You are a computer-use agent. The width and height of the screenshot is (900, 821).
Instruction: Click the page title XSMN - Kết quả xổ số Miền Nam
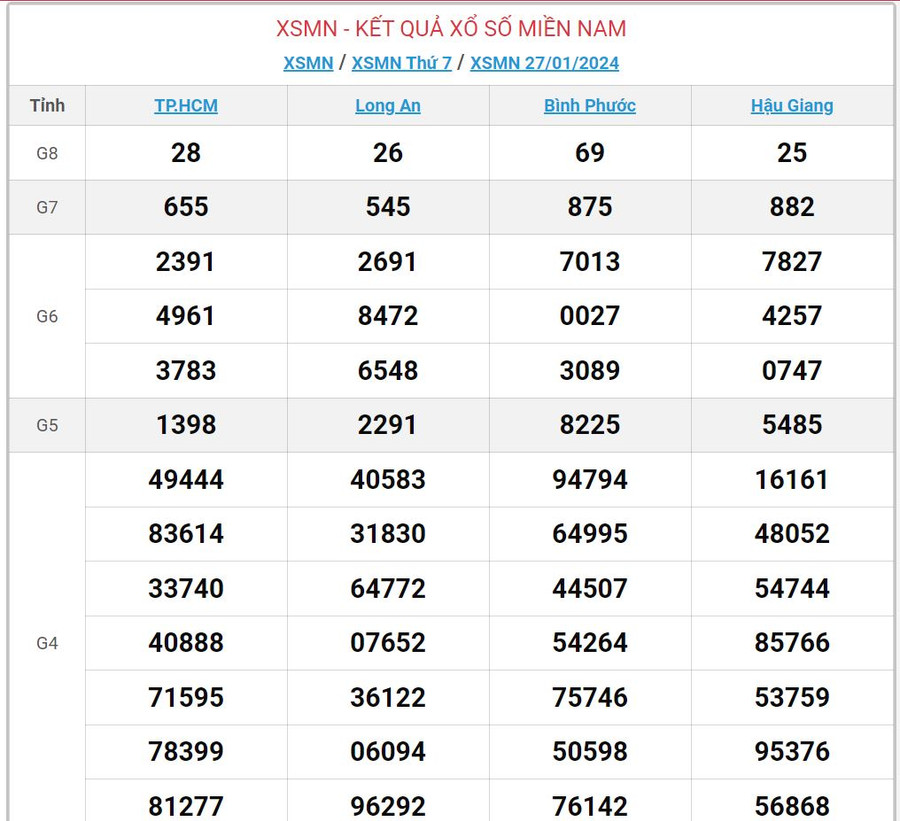(451, 28)
